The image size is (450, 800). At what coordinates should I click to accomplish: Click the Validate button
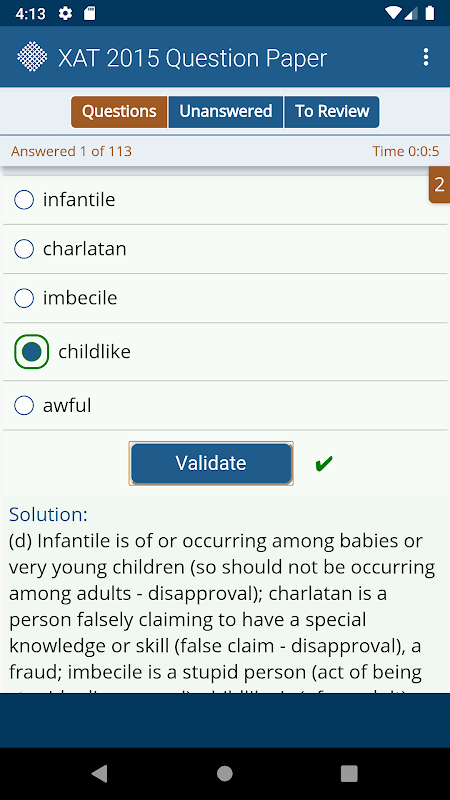pyautogui.click(x=211, y=463)
